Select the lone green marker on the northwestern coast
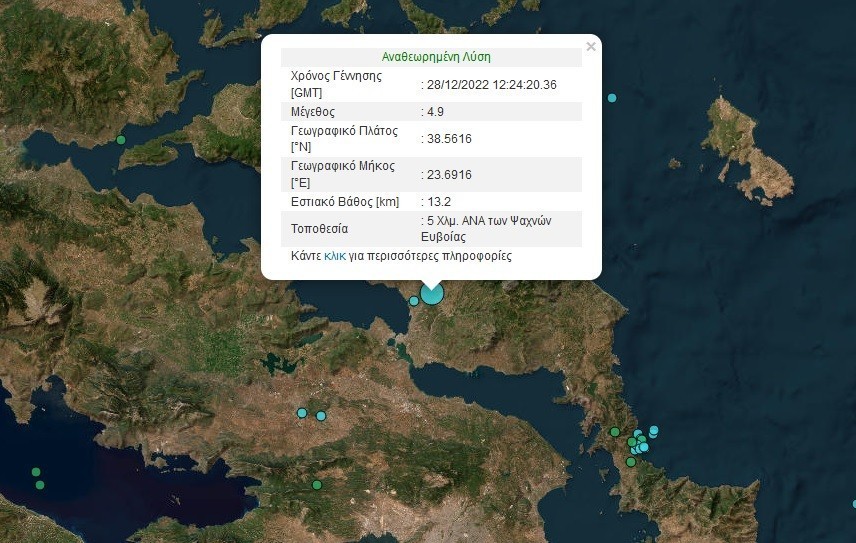856x543 pixels. [121, 140]
